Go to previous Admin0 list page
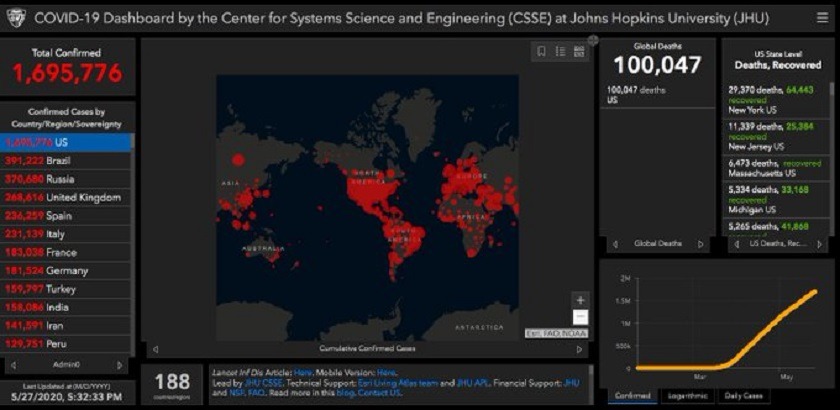This screenshot has width=840, height=410. coord(13,365)
